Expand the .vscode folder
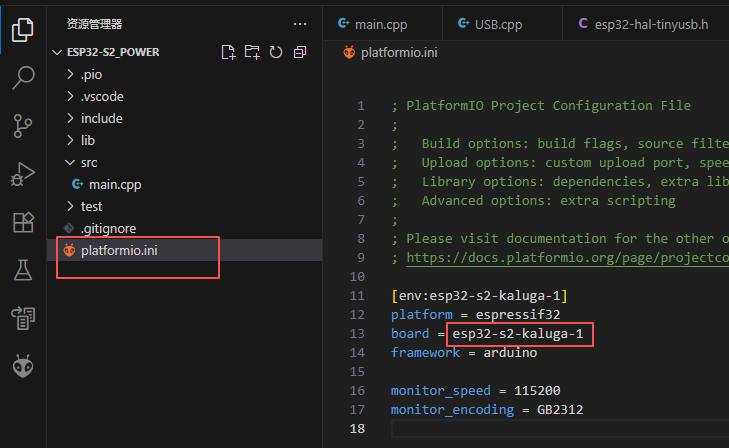Screen dimensions: 729x448 (x=70, y=96)
